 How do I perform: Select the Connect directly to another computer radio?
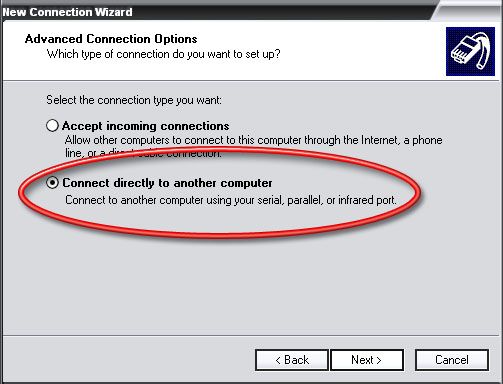(x=52, y=183)
